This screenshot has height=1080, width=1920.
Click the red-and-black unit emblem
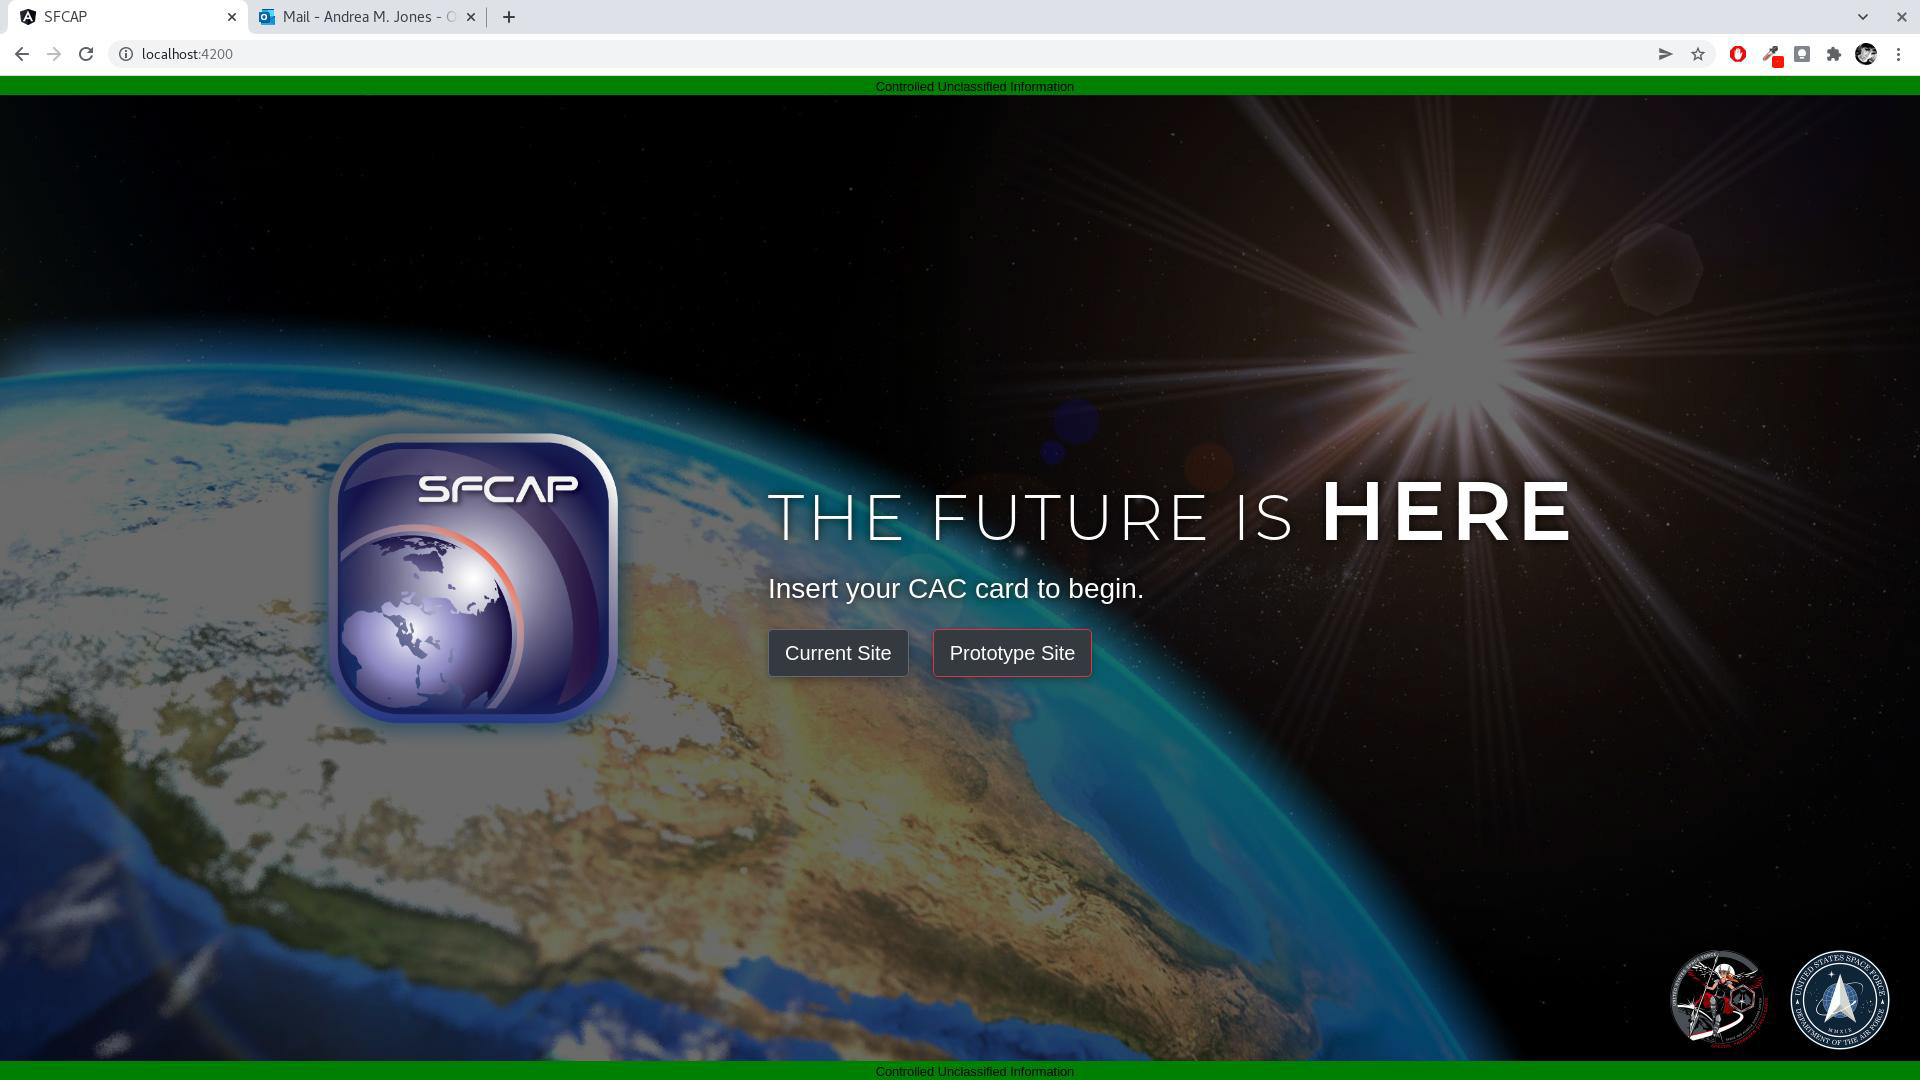[x=1719, y=1000]
